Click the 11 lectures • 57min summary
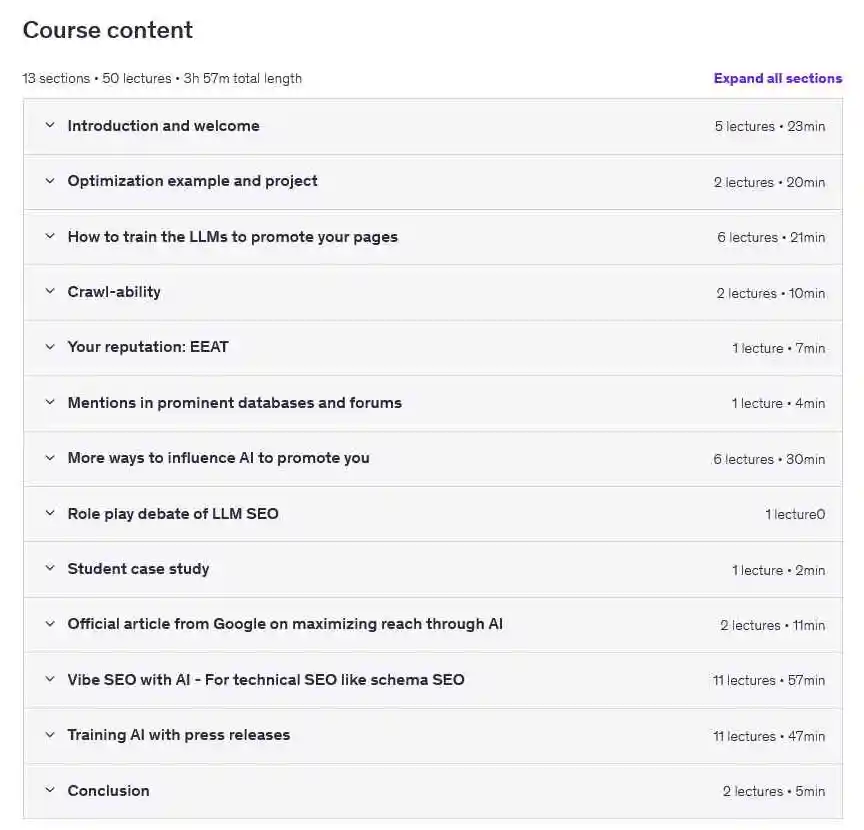The width and height of the screenshot is (864, 830). coord(769,680)
